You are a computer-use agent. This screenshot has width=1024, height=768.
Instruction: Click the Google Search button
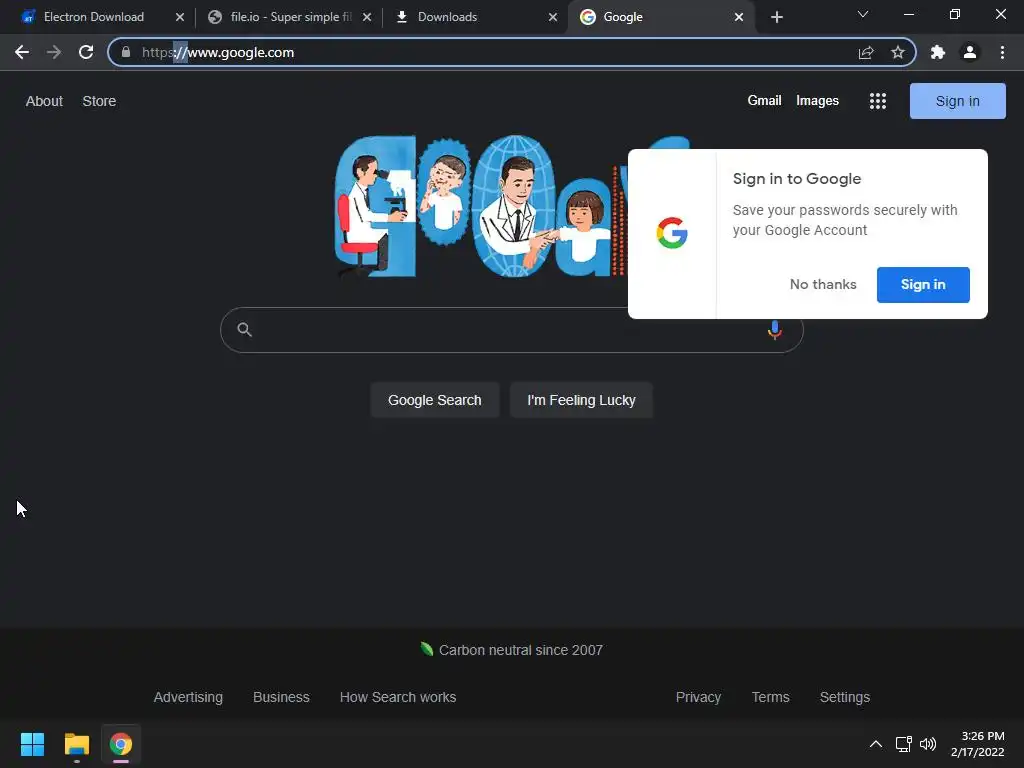[x=434, y=400]
